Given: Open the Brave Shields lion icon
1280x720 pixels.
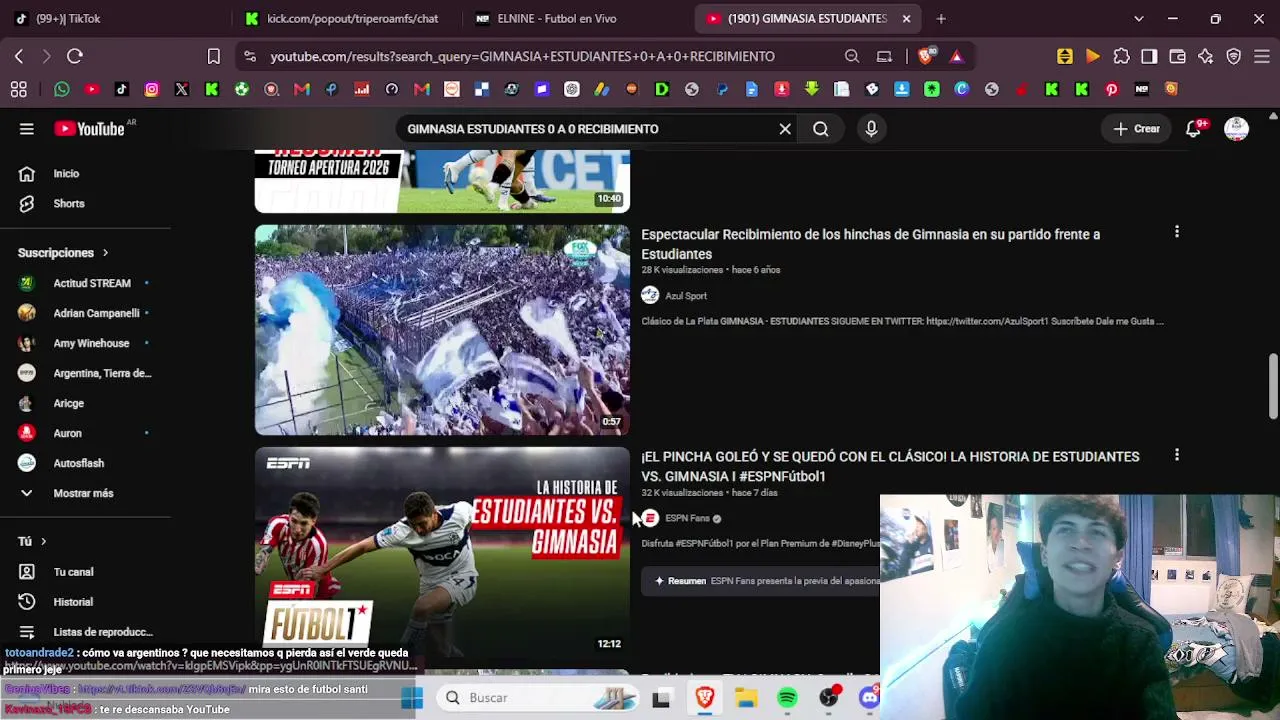Looking at the screenshot, I should point(926,56).
